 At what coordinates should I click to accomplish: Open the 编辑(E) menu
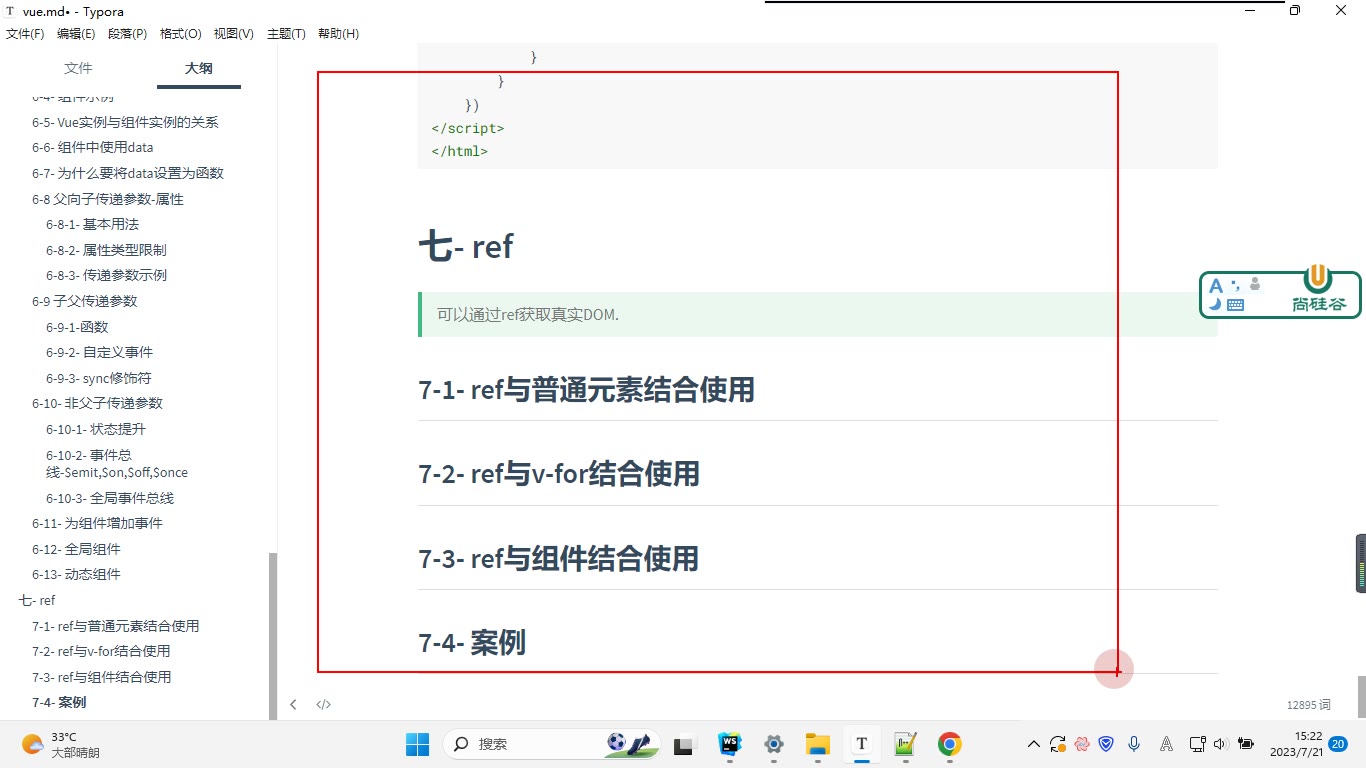[x=76, y=34]
